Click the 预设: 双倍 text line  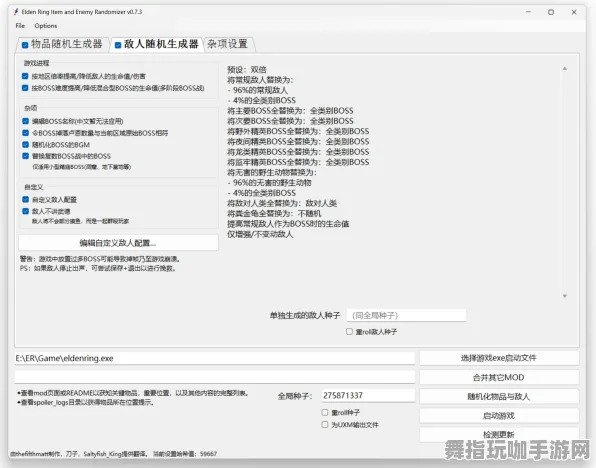[x=247, y=70]
